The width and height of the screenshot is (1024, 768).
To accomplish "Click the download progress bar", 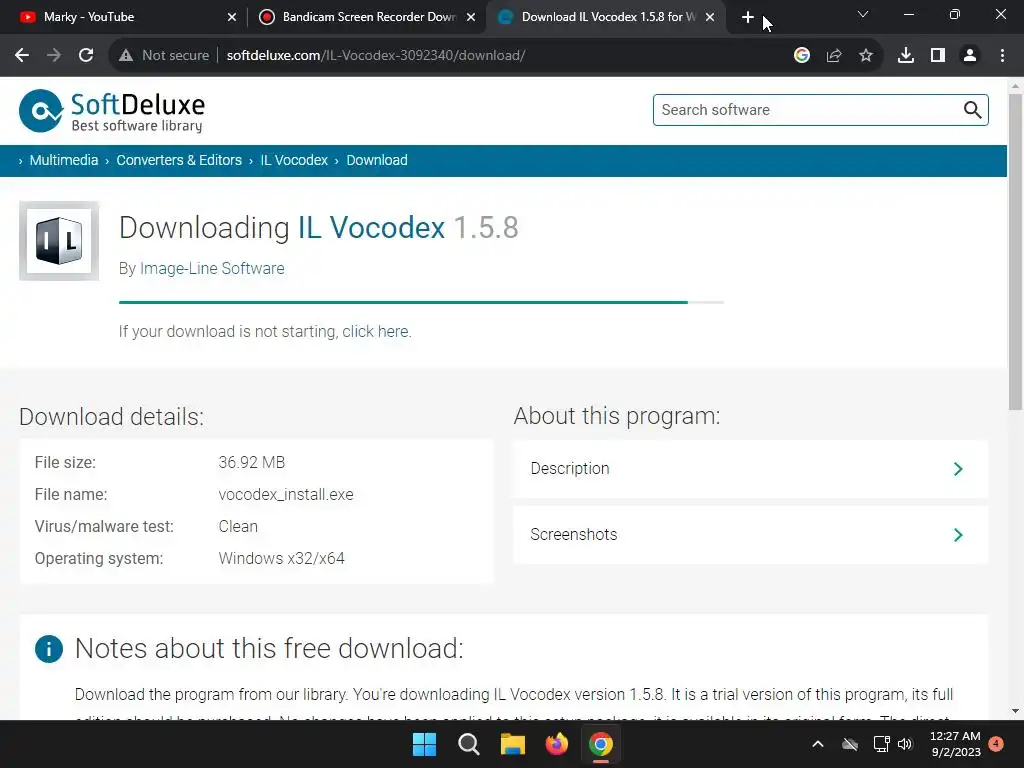I will click(421, 302).
